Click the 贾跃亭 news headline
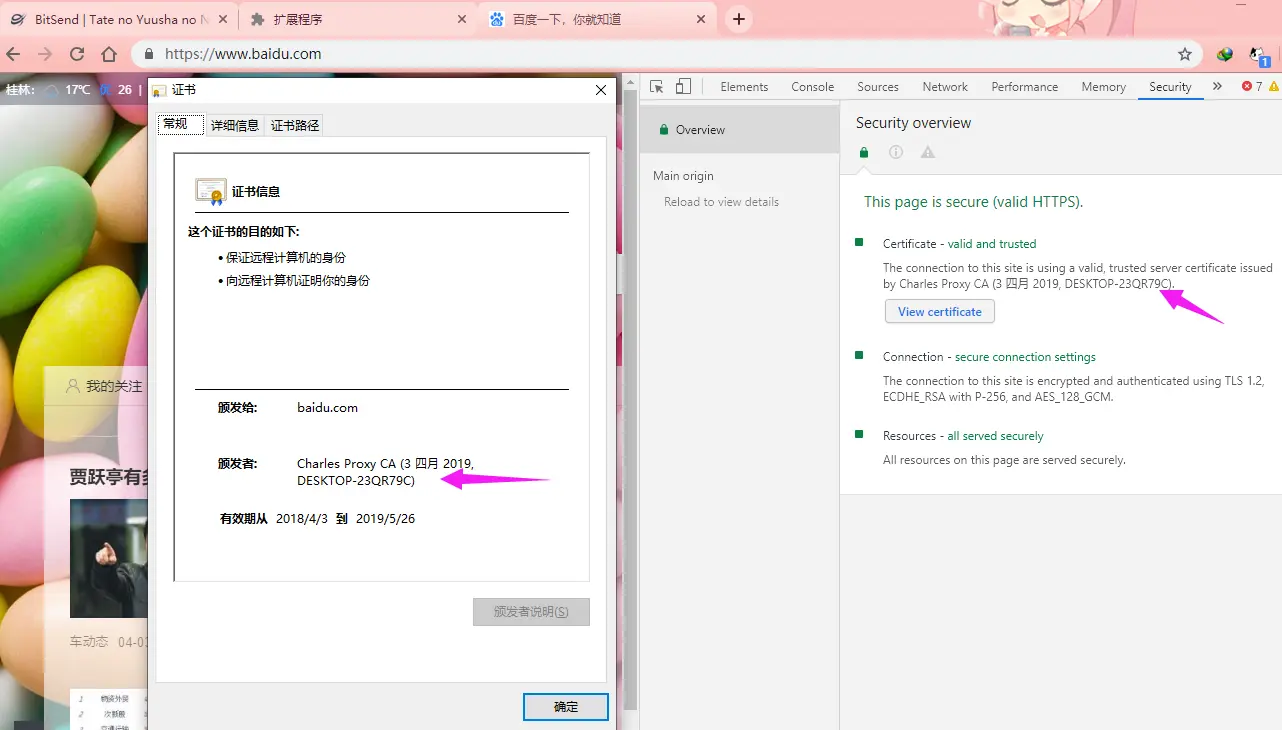1282x730 pixels. [x=109, y=477]
